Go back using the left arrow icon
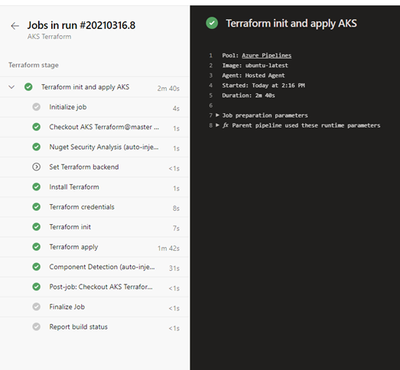 [15, 26]
